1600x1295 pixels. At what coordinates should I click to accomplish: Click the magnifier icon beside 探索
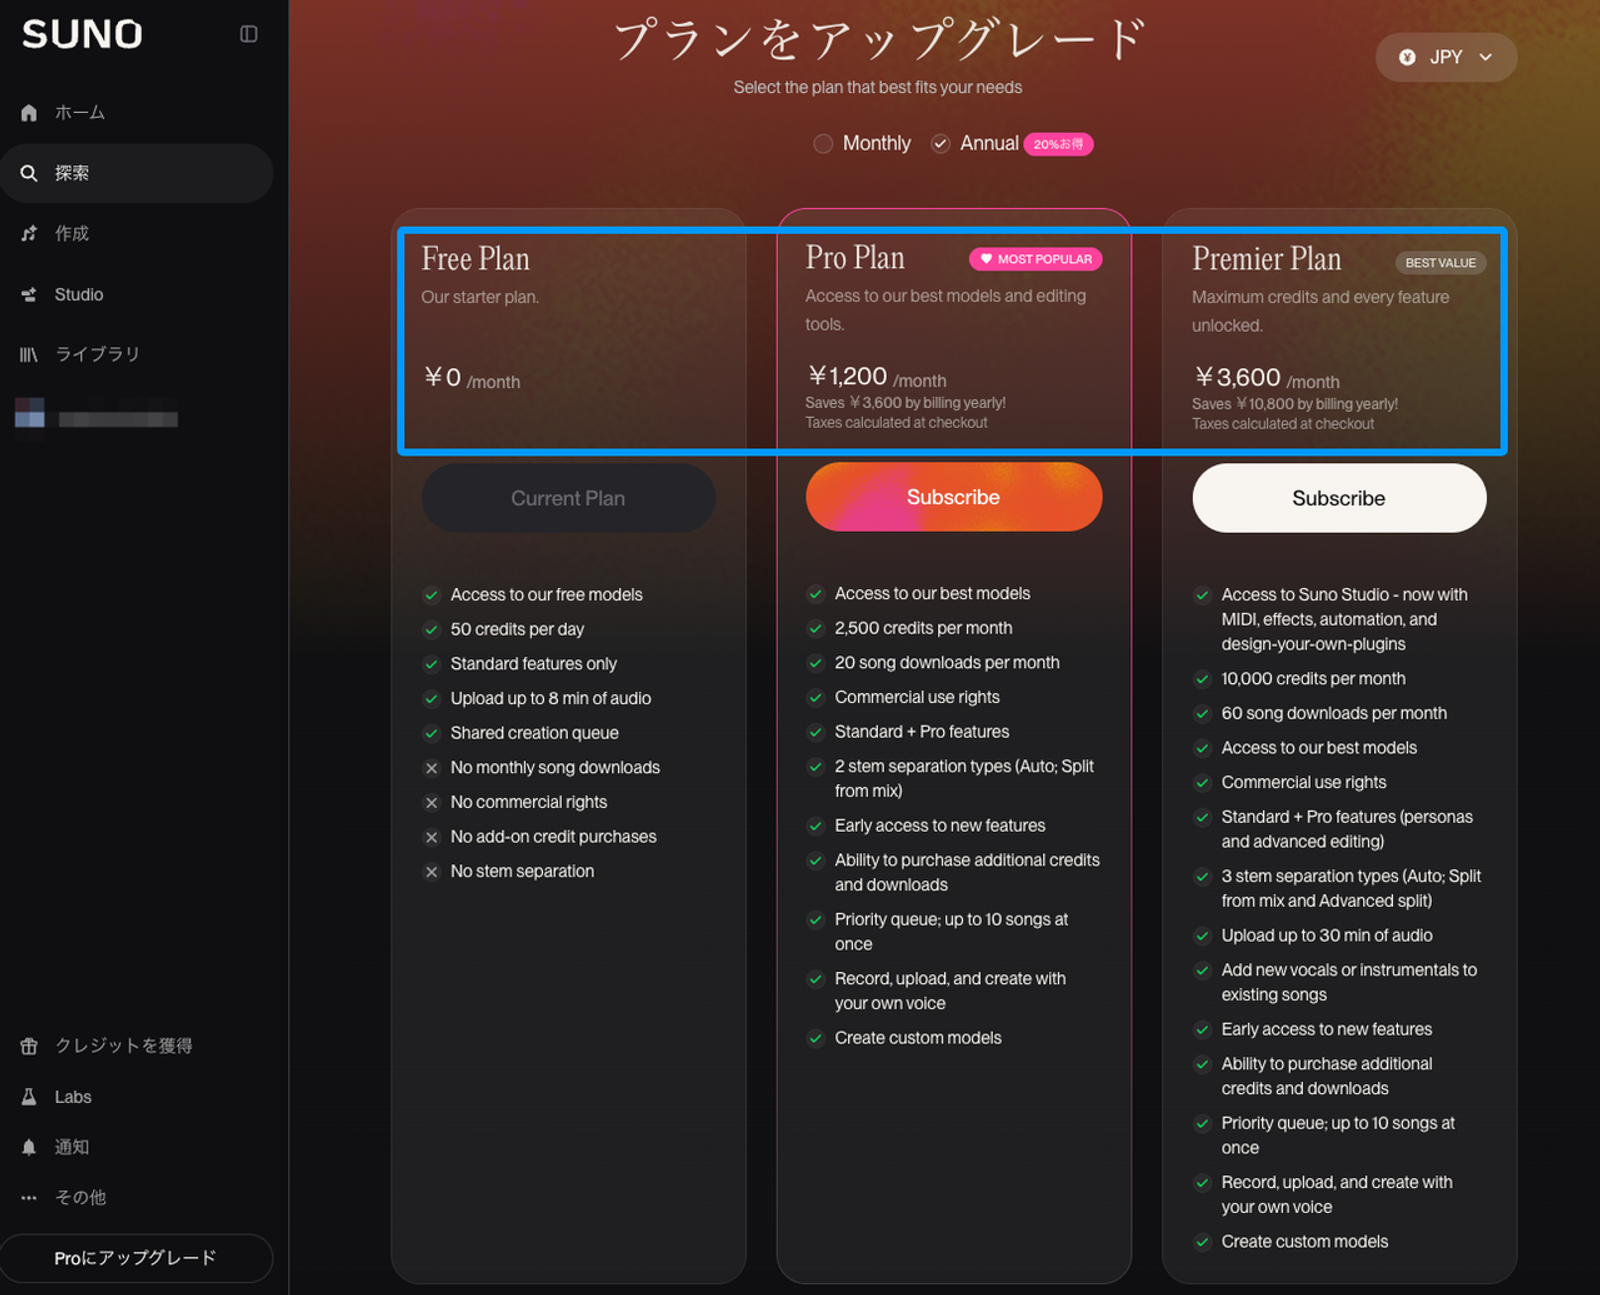pyautogui.click(x=29, y=173)
